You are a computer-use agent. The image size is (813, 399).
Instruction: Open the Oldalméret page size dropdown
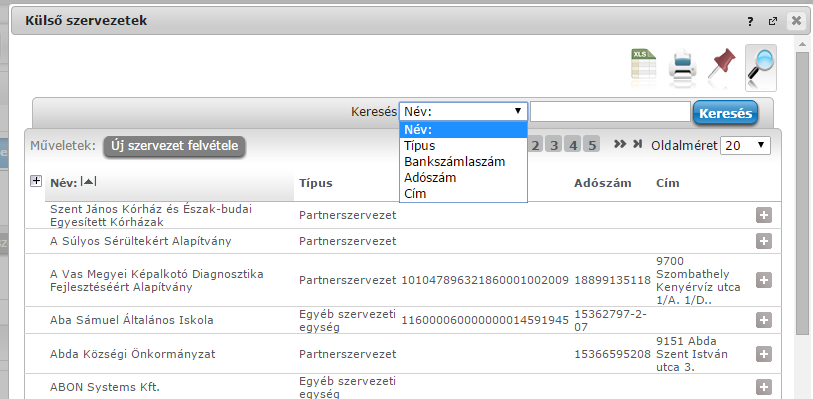click(746, 146)
